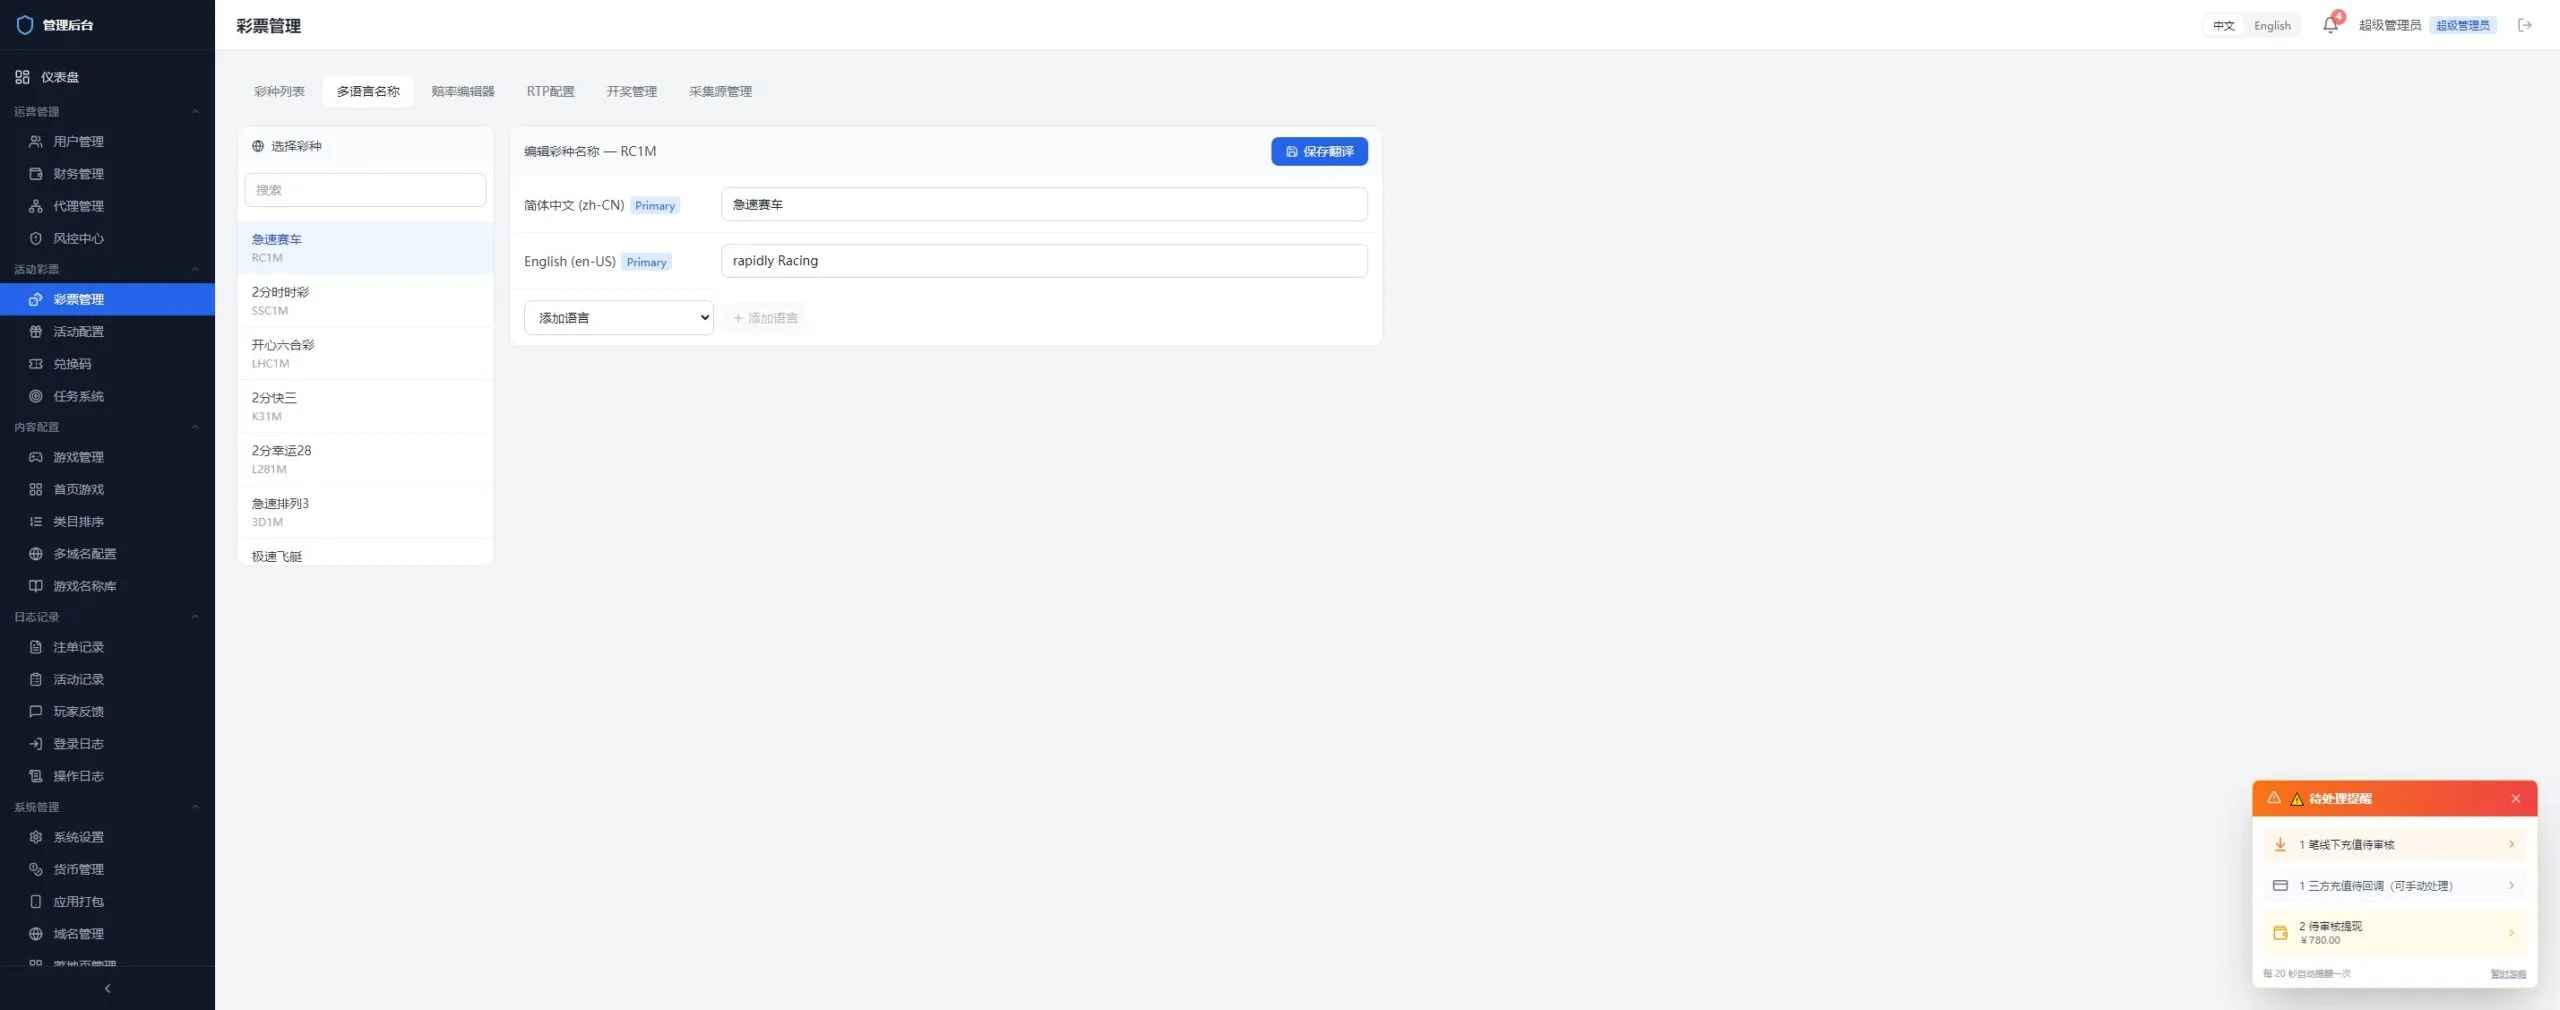Click the 保存翻译 button
Image resolution: width=2560 pixels, height=1010 pixels.
[x=1319, y=151]
